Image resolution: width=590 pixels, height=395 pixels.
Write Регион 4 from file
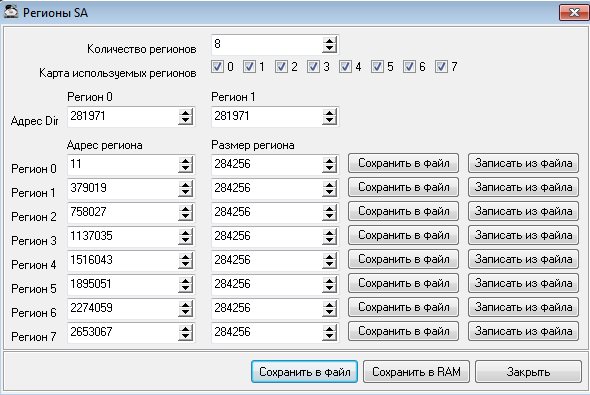click(x=523, y=259)
